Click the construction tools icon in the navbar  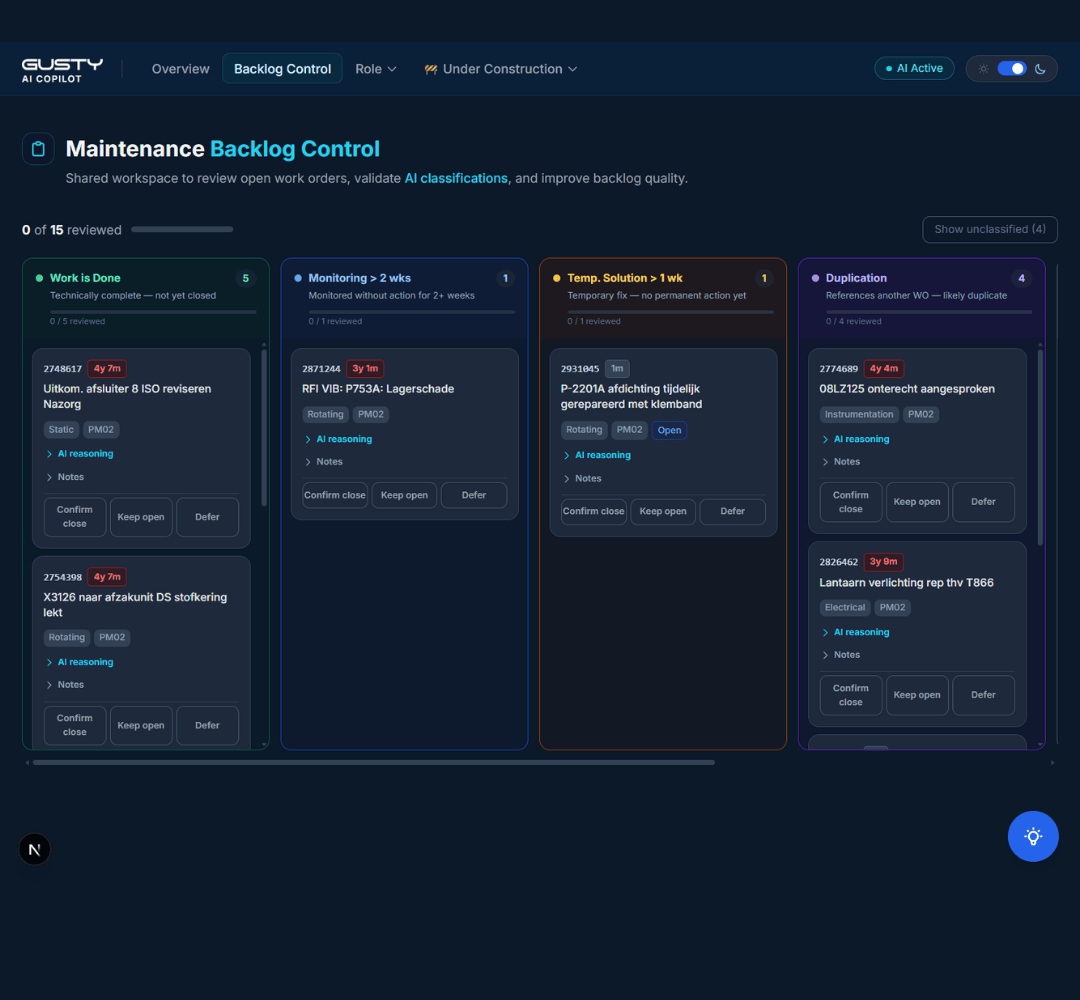click(430, 69)
